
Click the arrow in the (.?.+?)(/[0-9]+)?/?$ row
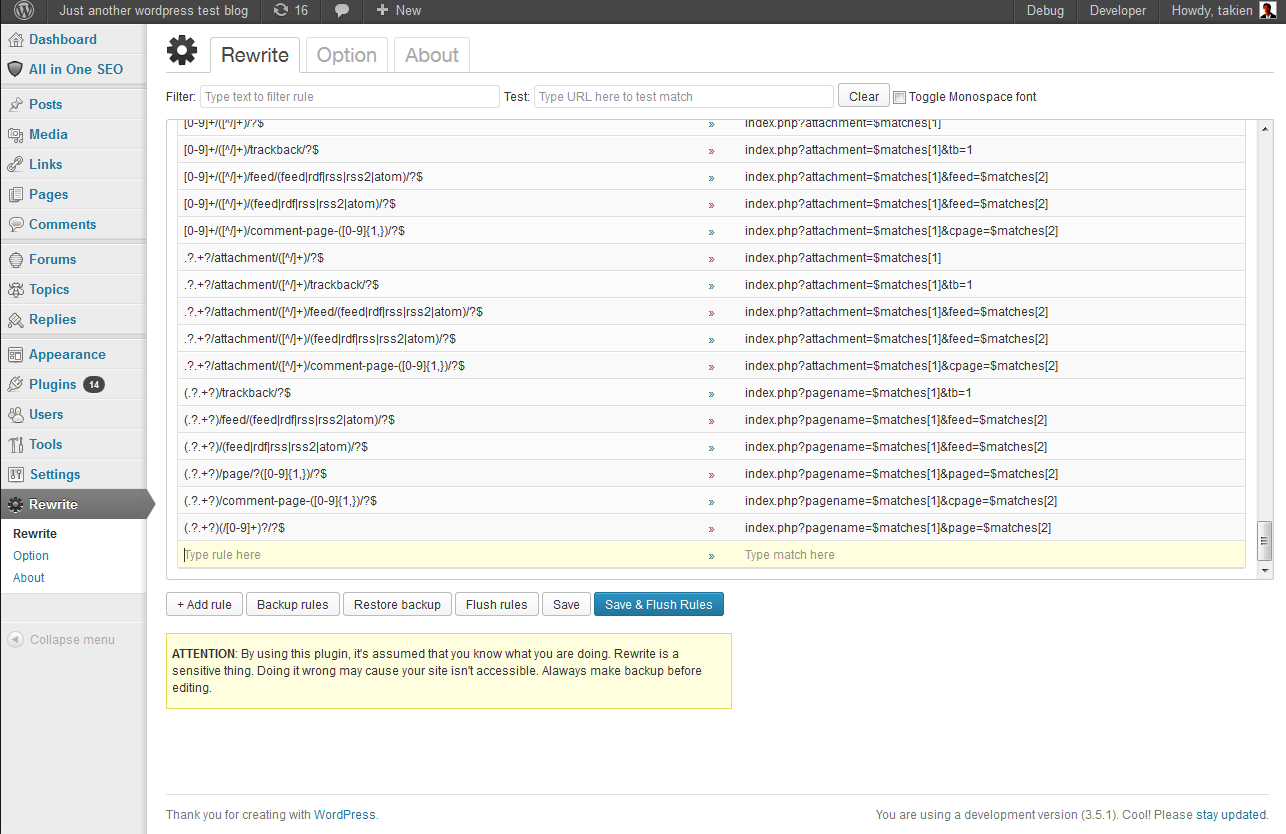pyautogui.click(x=711, y=528)
